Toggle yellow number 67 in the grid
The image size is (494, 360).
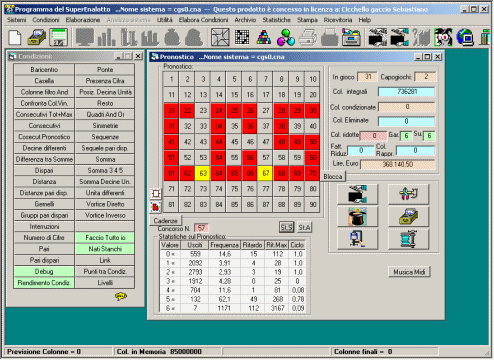click(266, 173)
